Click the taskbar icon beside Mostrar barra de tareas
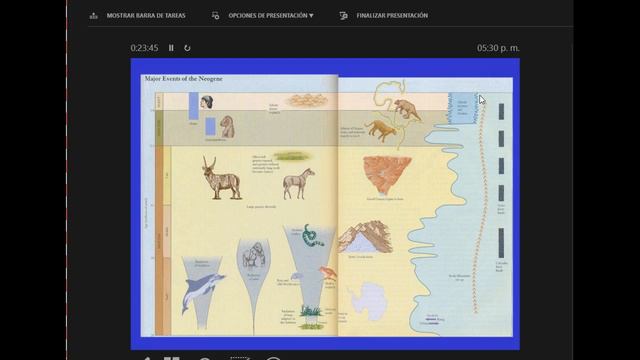 (93, 16)
